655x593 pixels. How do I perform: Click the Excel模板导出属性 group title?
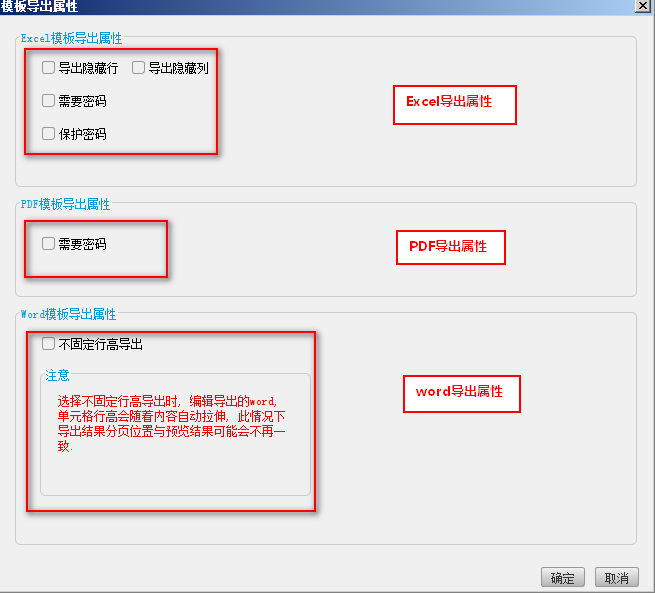[71, 38]
